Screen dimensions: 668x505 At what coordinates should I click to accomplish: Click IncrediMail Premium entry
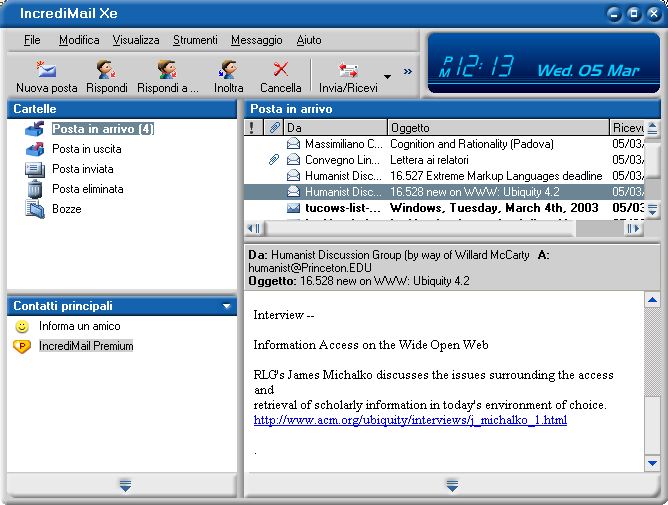(x=86, y=346)
